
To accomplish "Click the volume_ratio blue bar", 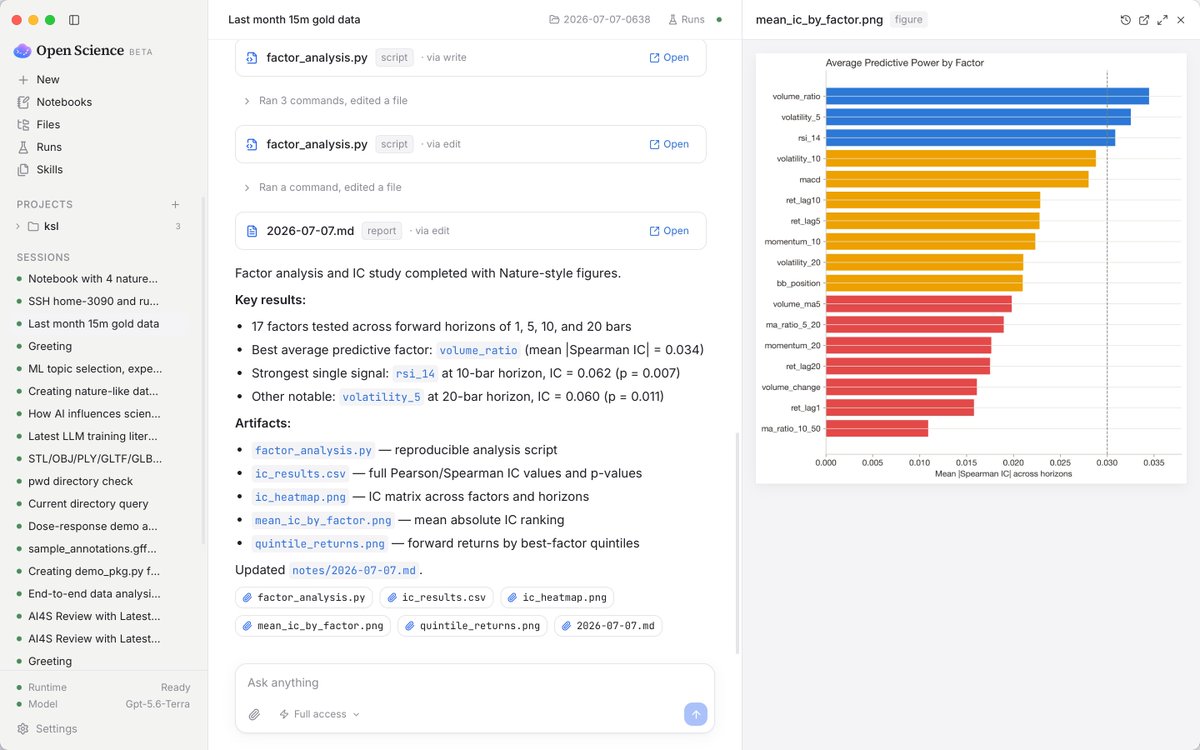I will click(x=987, y=96).
